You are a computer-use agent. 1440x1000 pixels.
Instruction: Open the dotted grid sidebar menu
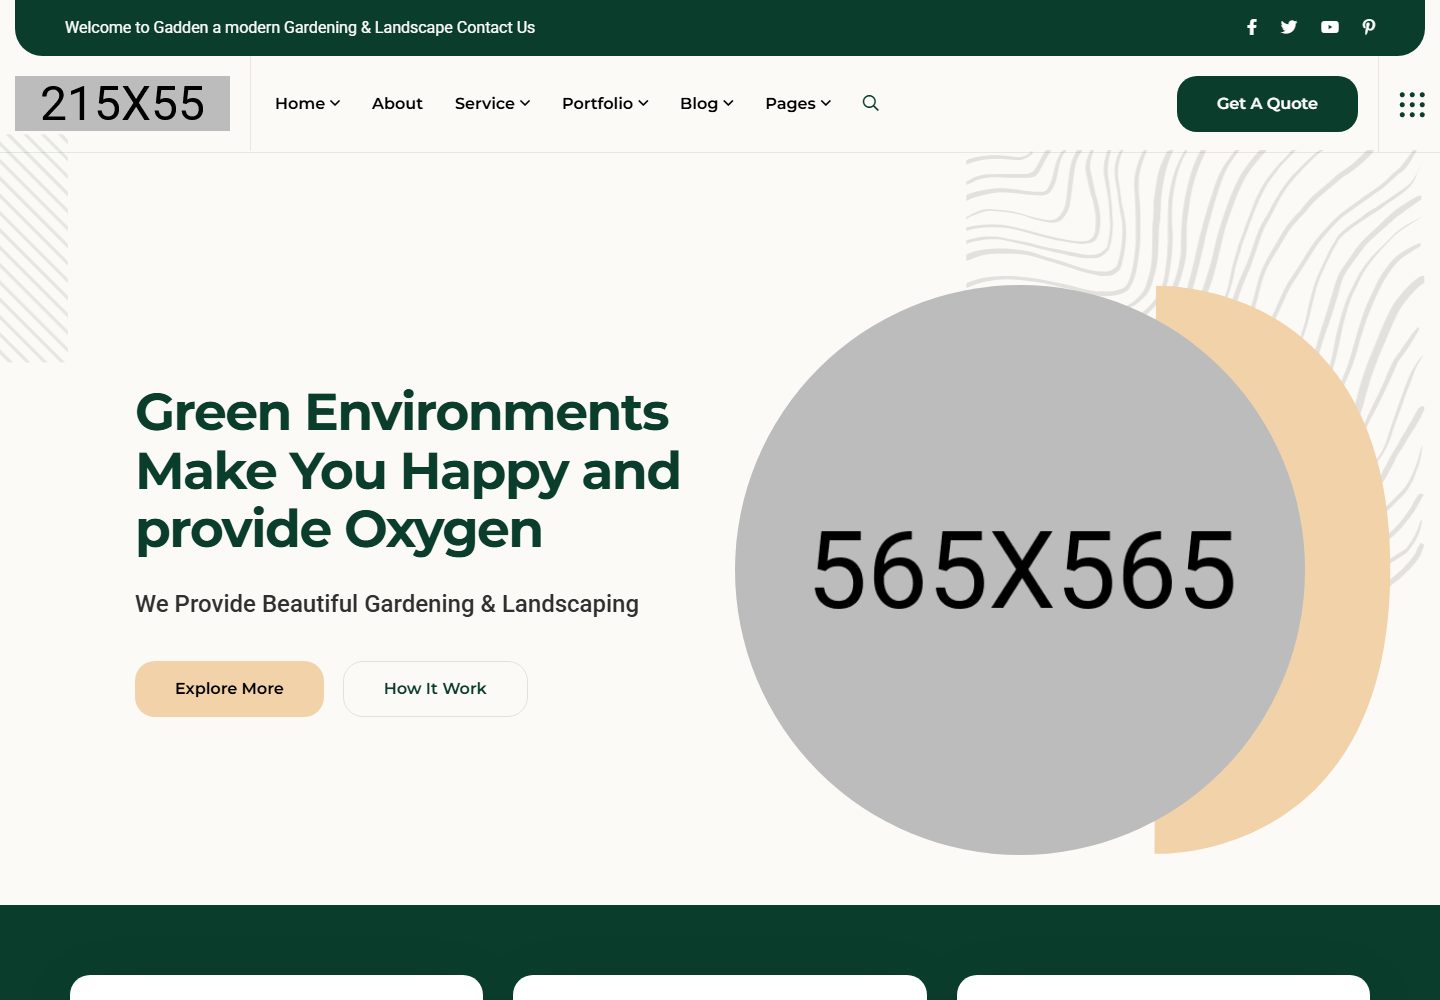tap(1412, 104)
